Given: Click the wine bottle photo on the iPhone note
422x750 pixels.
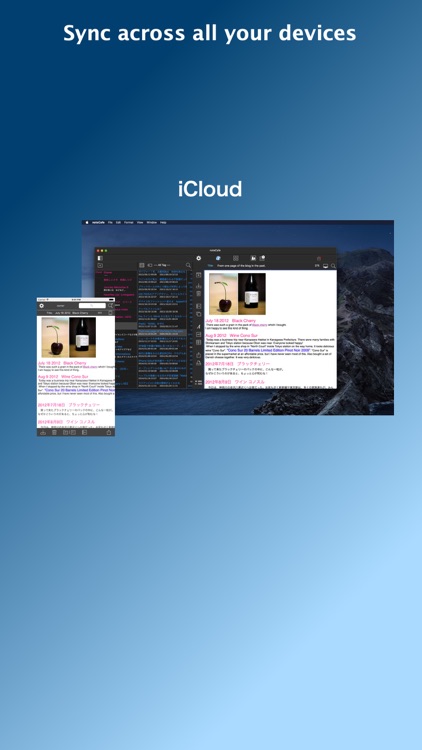Looking at the screenshot, I should pyautogui.click(x=82, y=337).
